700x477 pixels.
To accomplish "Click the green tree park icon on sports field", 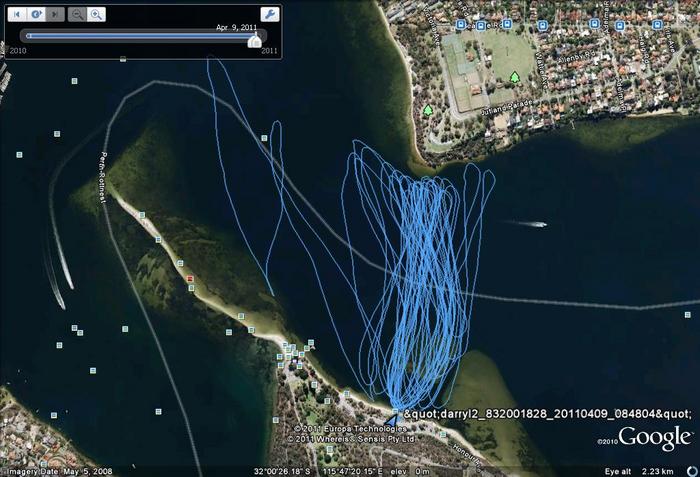I will click(515, 77).
